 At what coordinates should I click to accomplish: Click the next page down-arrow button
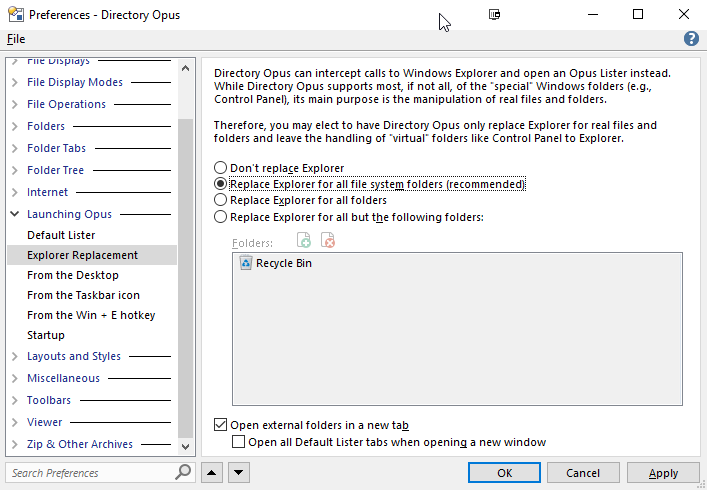pos(239,473)
